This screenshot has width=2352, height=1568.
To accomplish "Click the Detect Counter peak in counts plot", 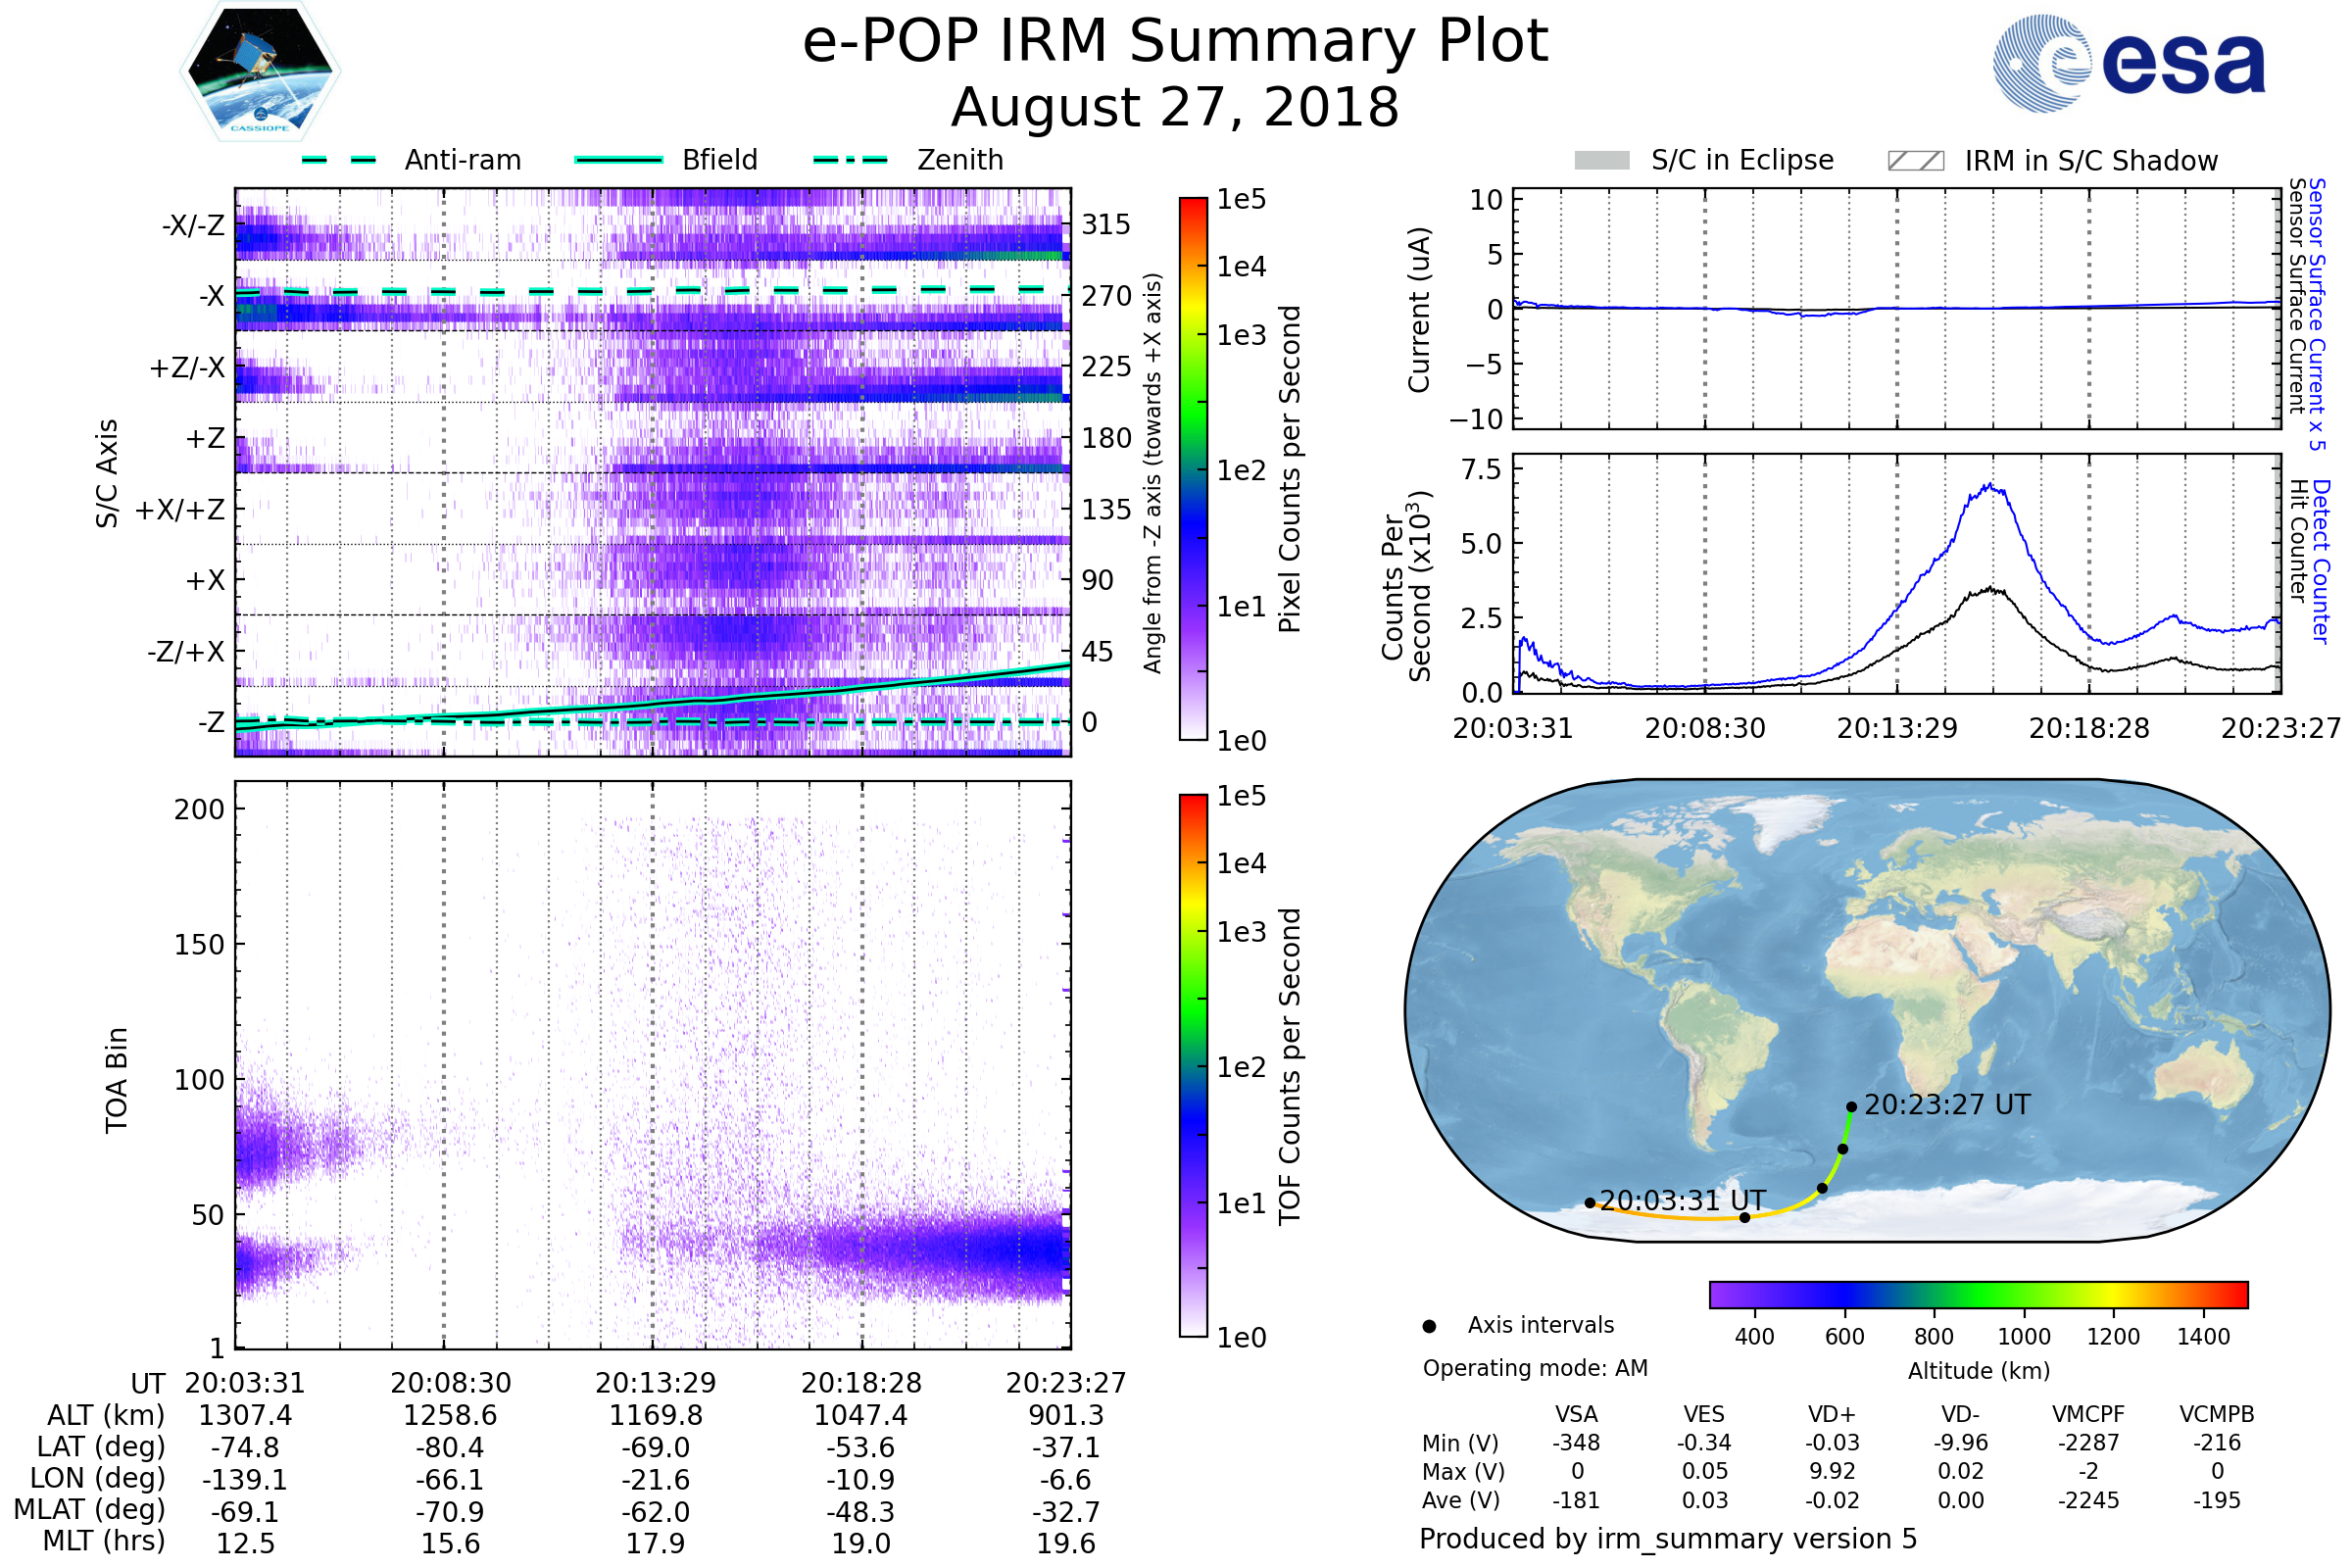I will coord(1990,486).
